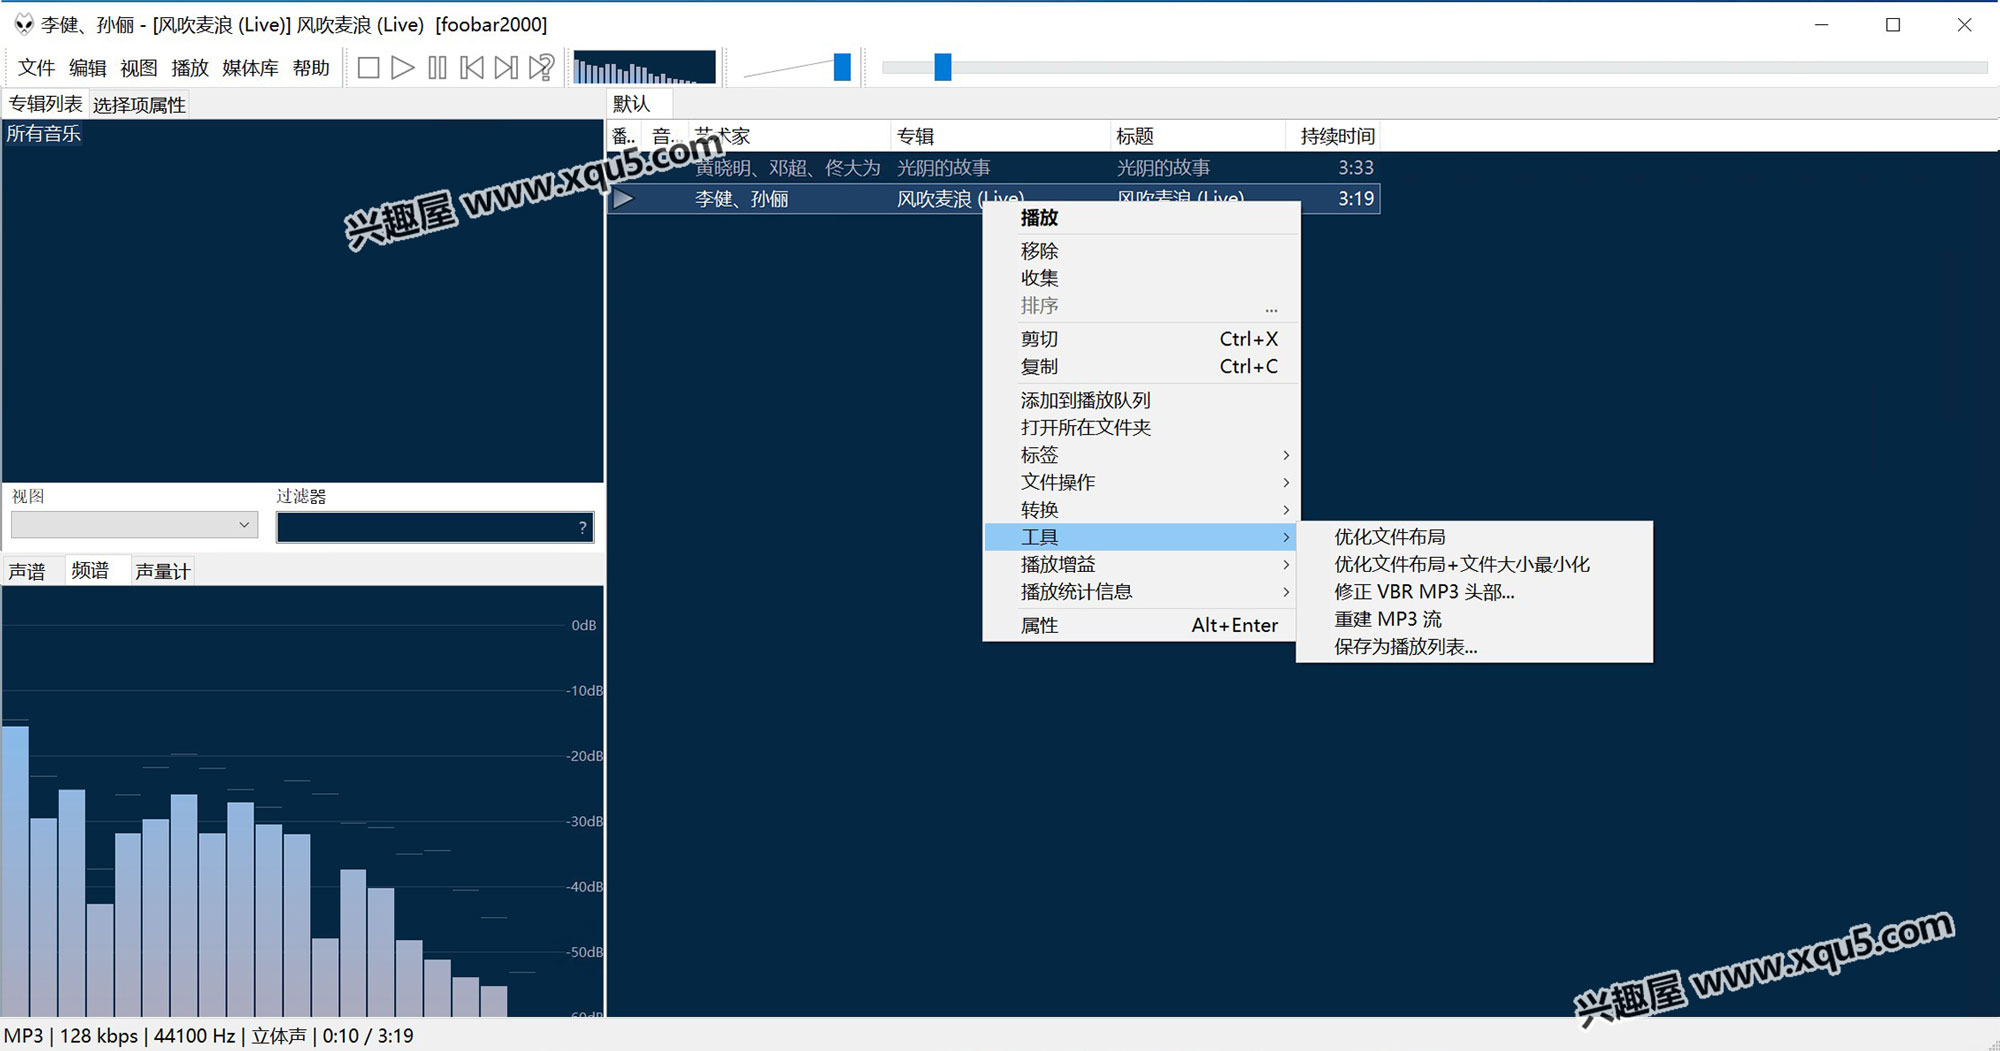This screenshot has height=1051, width=2000.
Task: Click the playing indicator on 李健、孙俪 row
Action: click(624, 199)
